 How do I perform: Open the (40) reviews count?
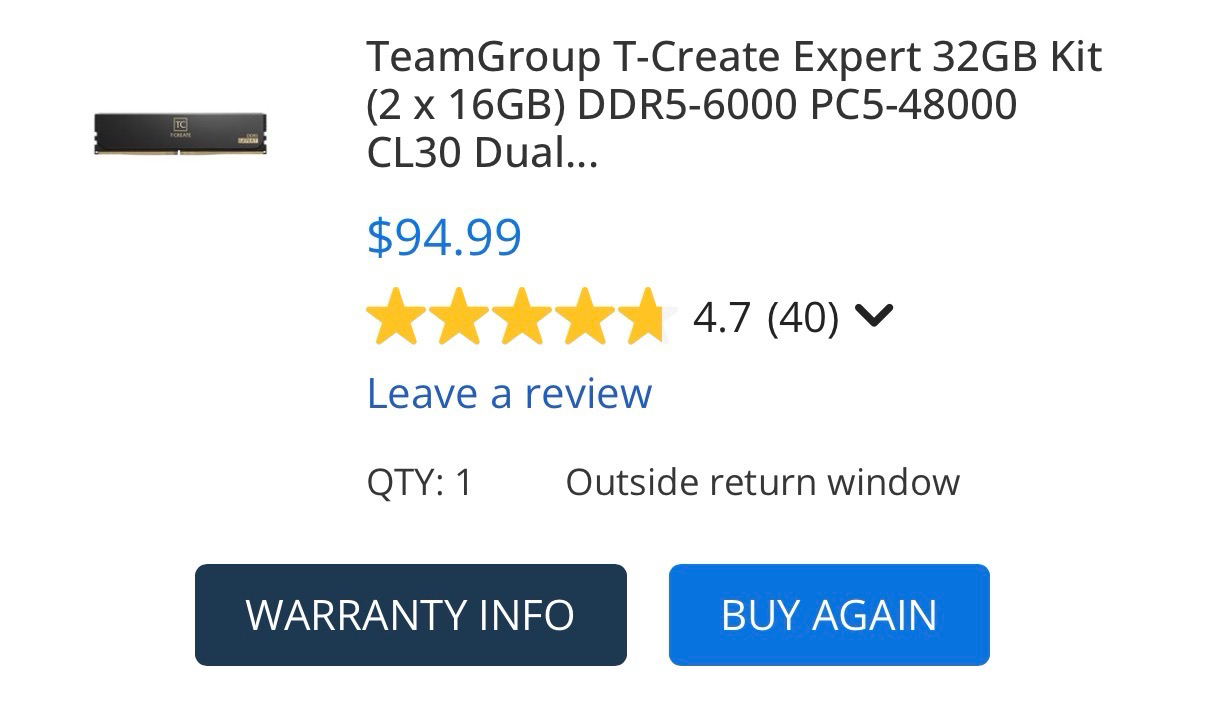click(x=803, y=318)
